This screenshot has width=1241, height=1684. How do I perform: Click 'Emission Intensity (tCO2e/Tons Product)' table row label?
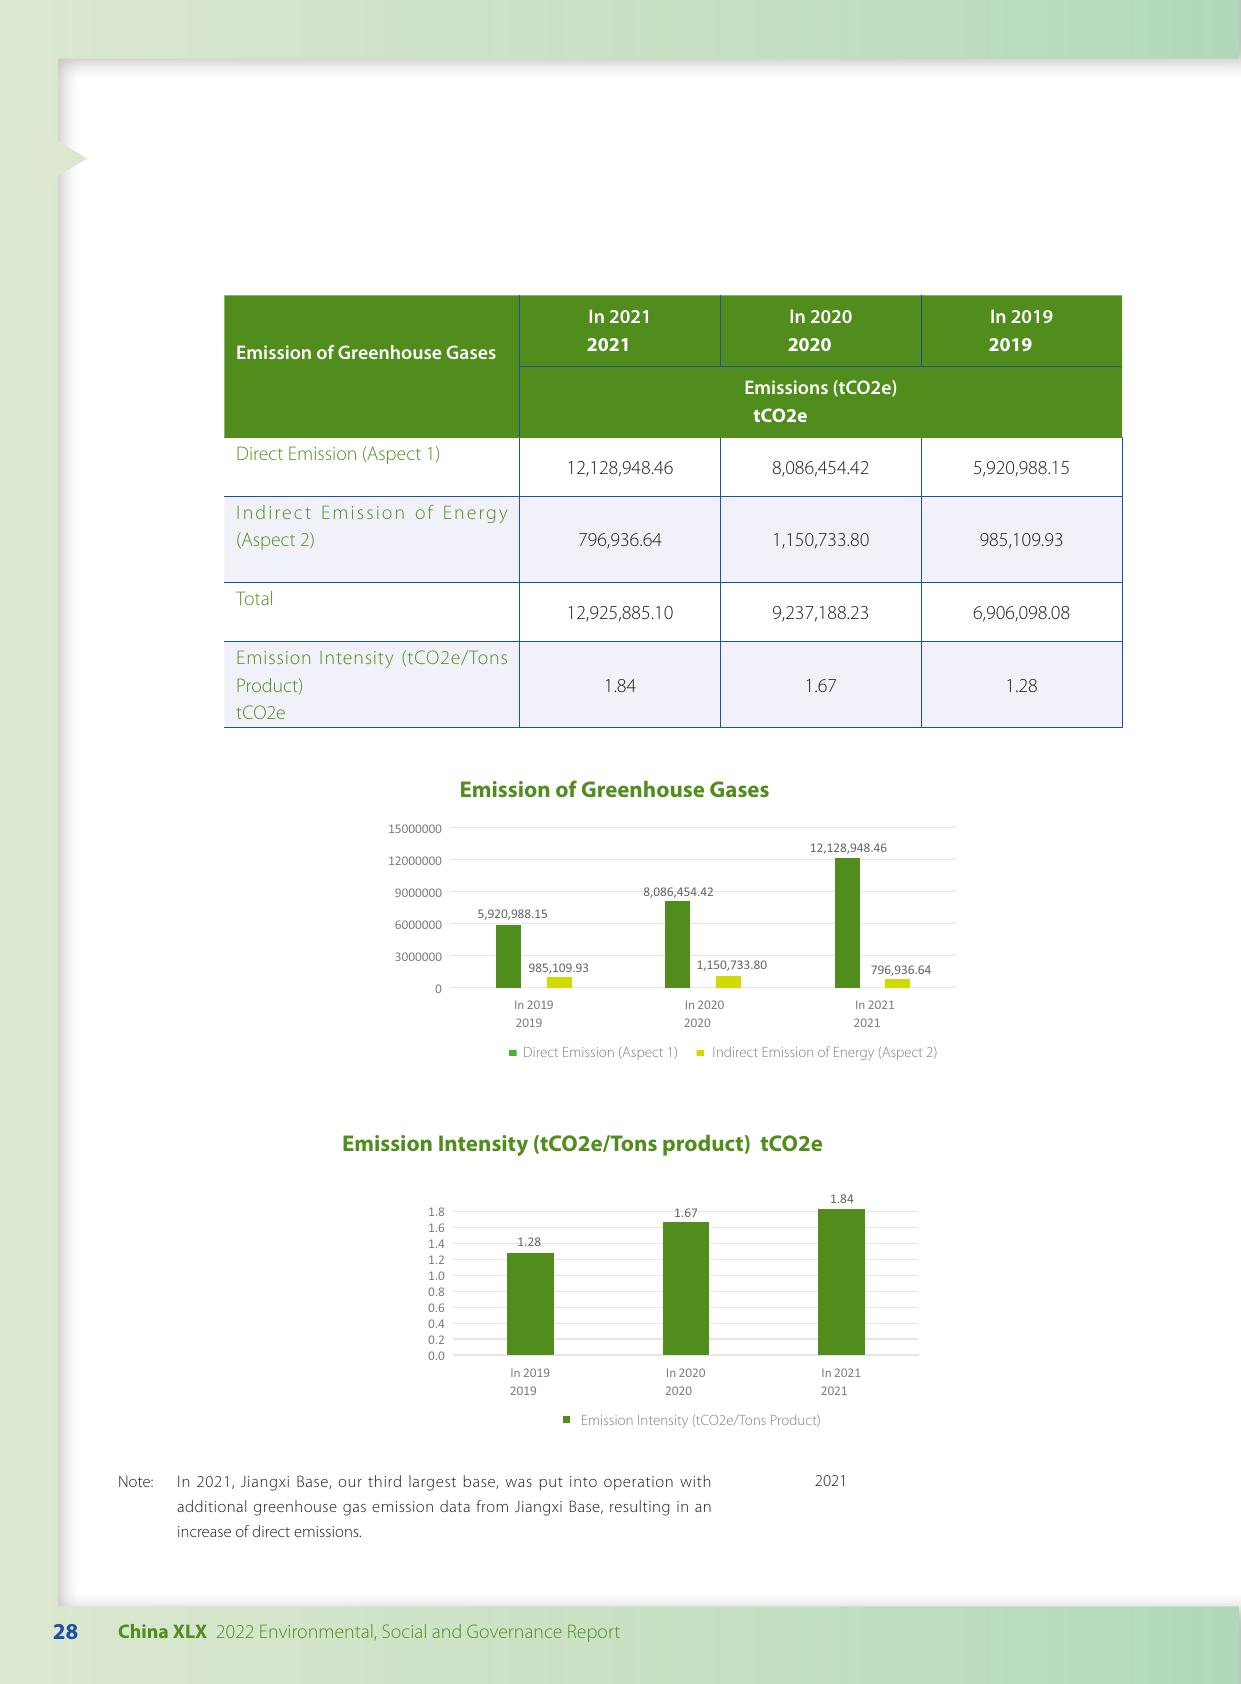[x=372, y=685]
